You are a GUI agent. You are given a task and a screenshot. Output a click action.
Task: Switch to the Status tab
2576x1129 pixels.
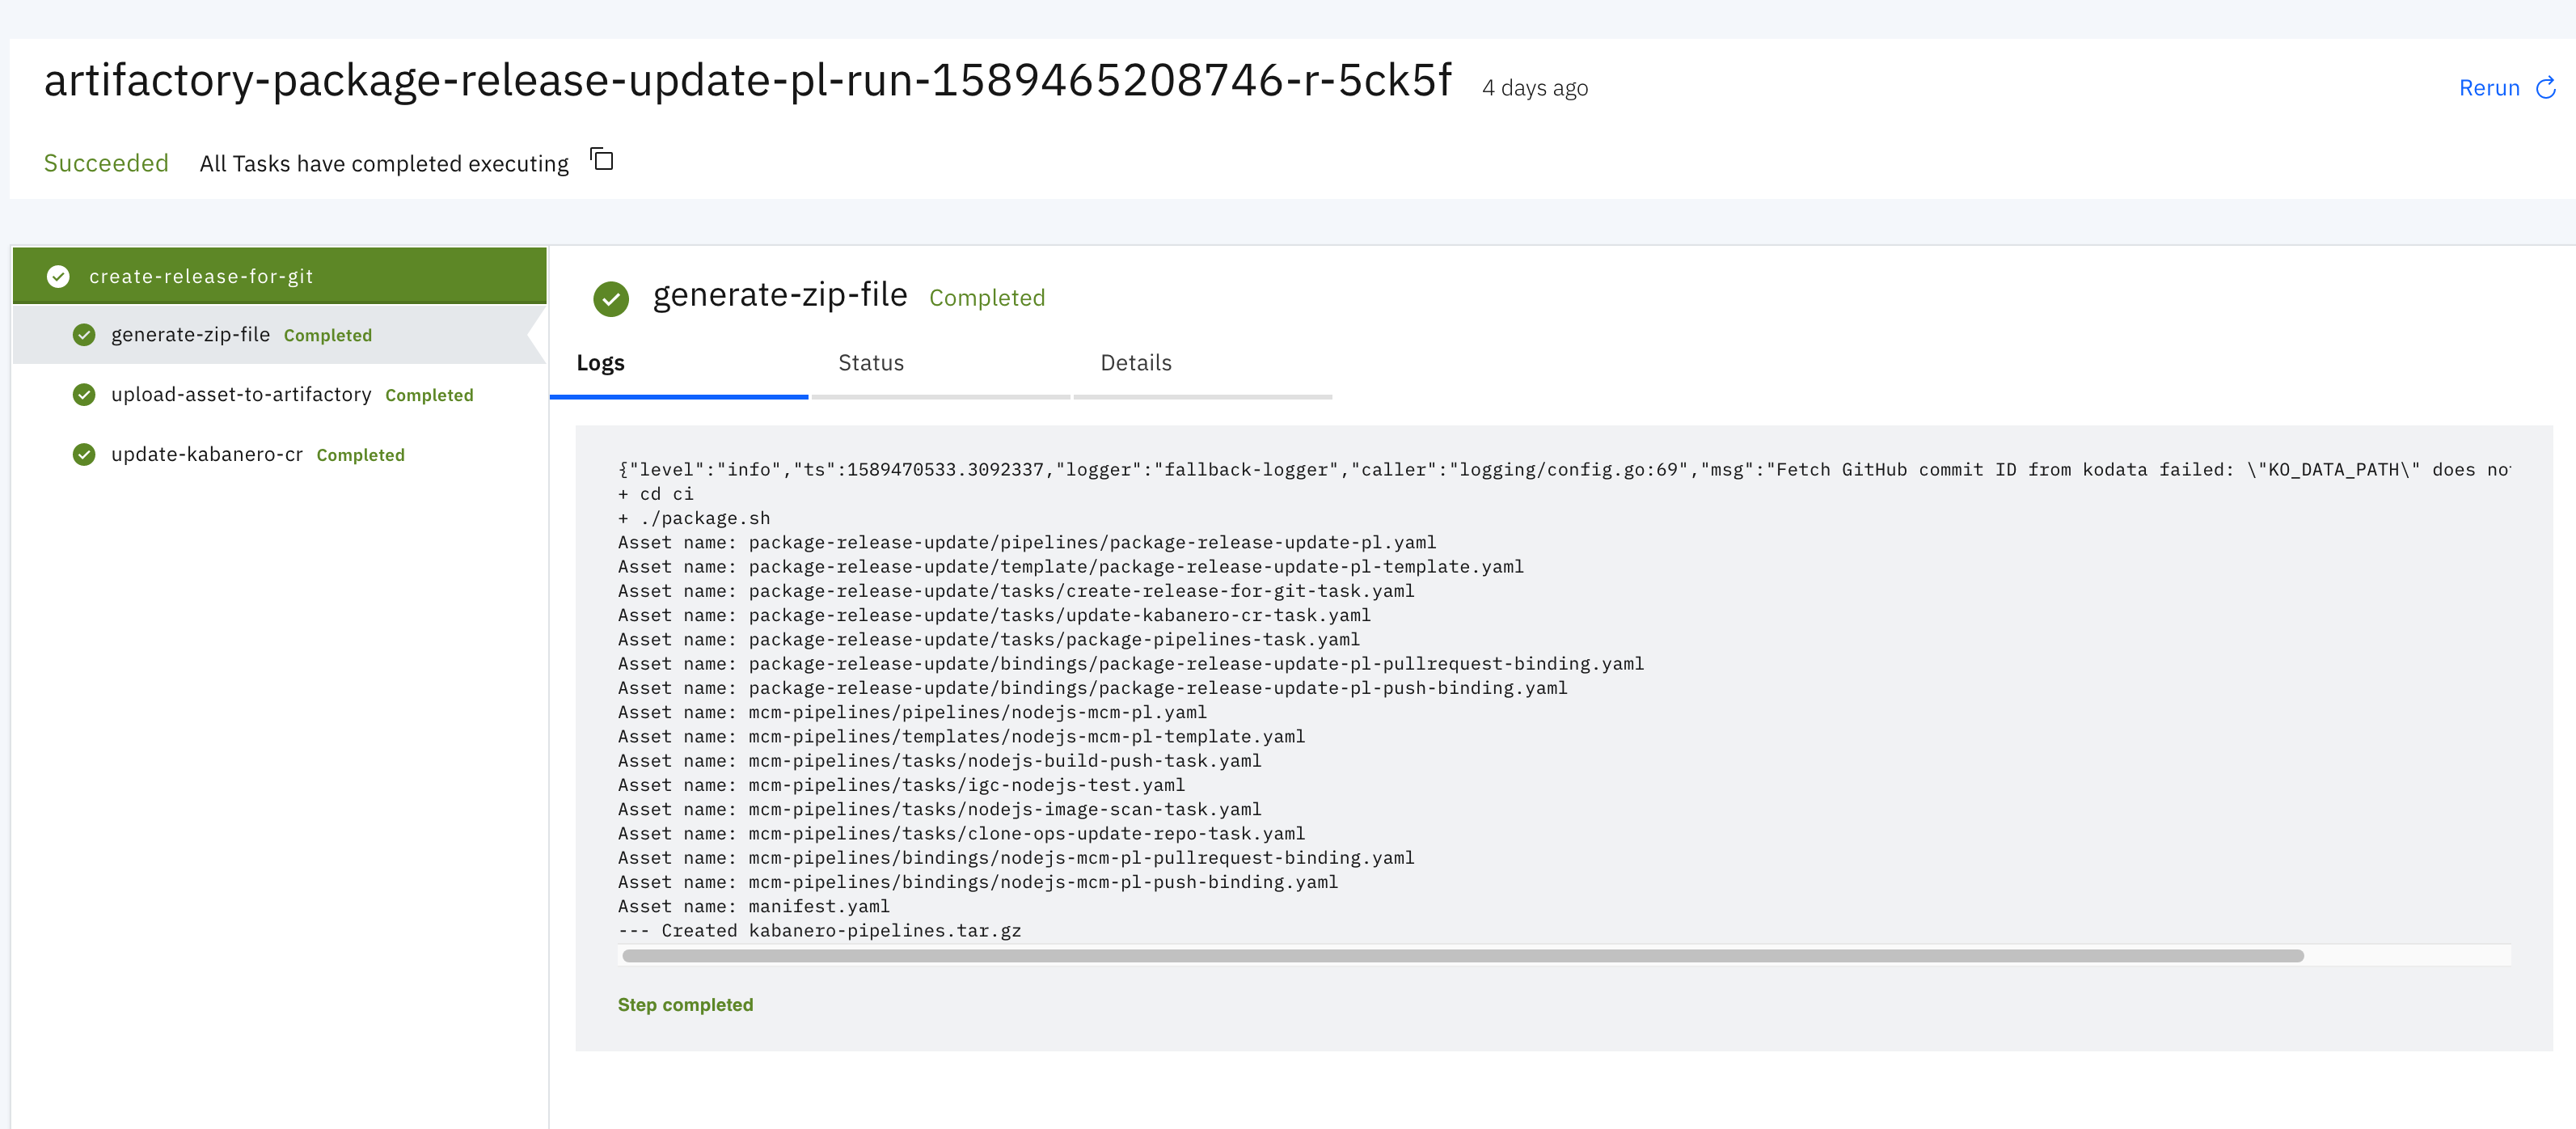pos(870,363)
